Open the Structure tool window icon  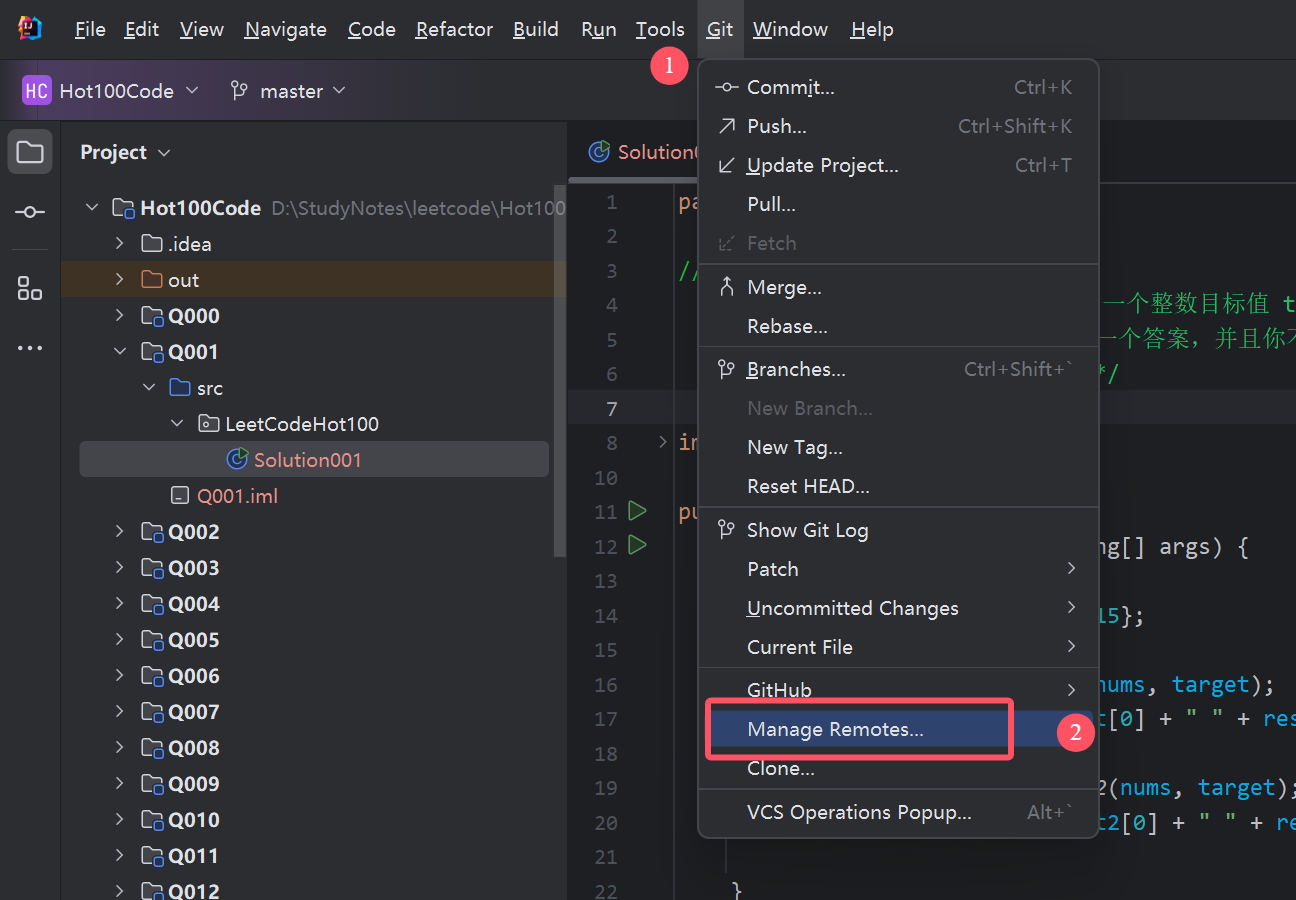tap(30, 289)
